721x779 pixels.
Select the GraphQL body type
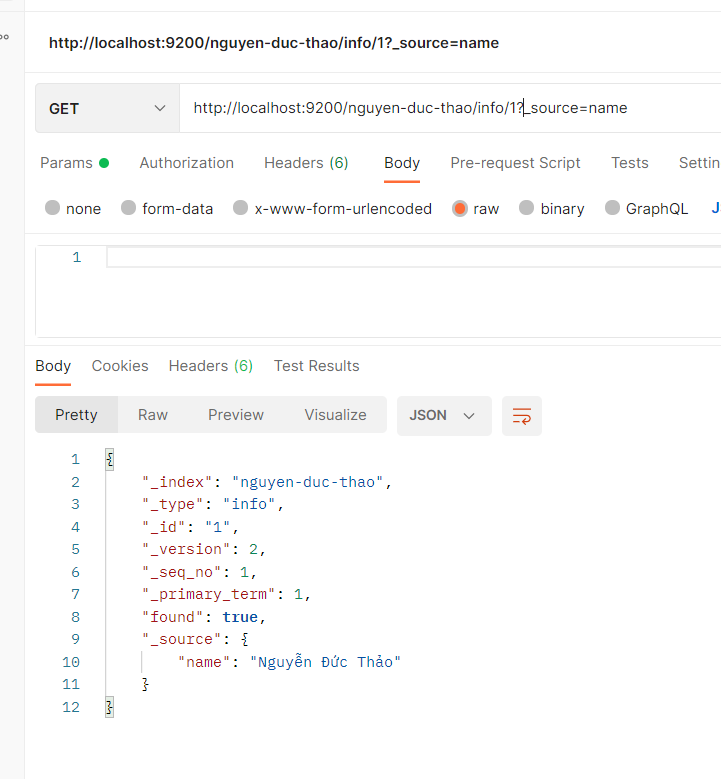(646, 209)
